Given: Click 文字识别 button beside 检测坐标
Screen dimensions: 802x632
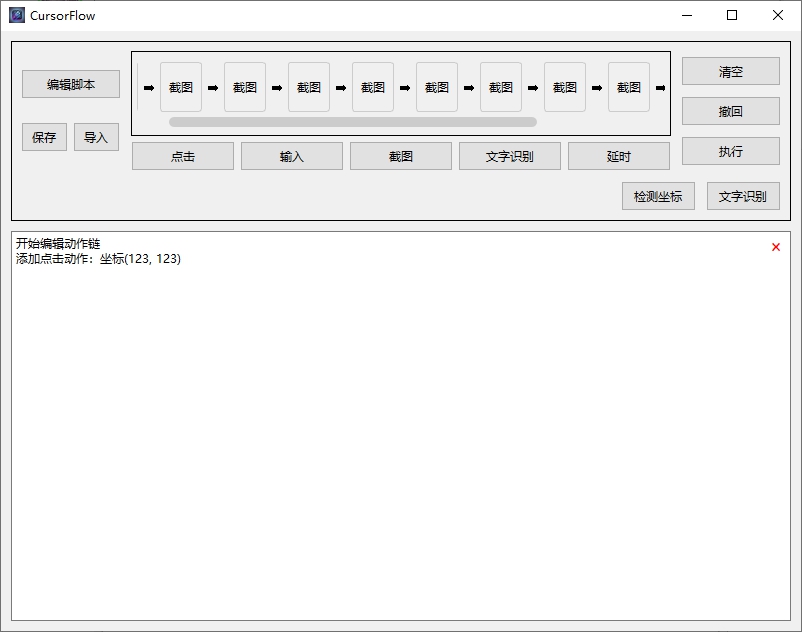Looking at the screenshot, I should (743, 196).
